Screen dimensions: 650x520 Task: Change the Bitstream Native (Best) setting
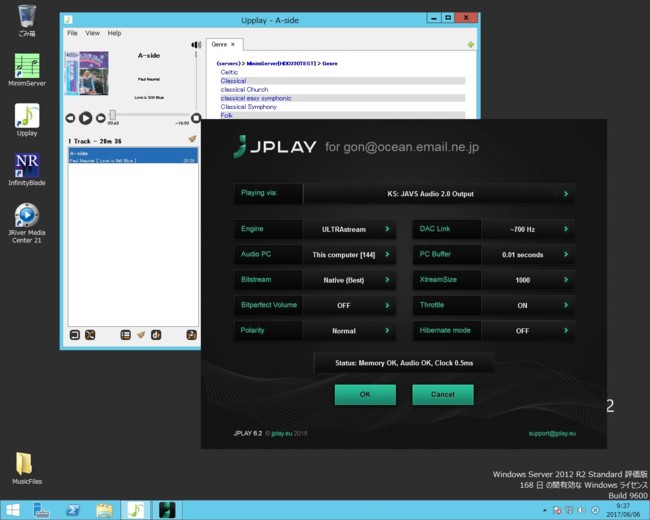(349, 280)
